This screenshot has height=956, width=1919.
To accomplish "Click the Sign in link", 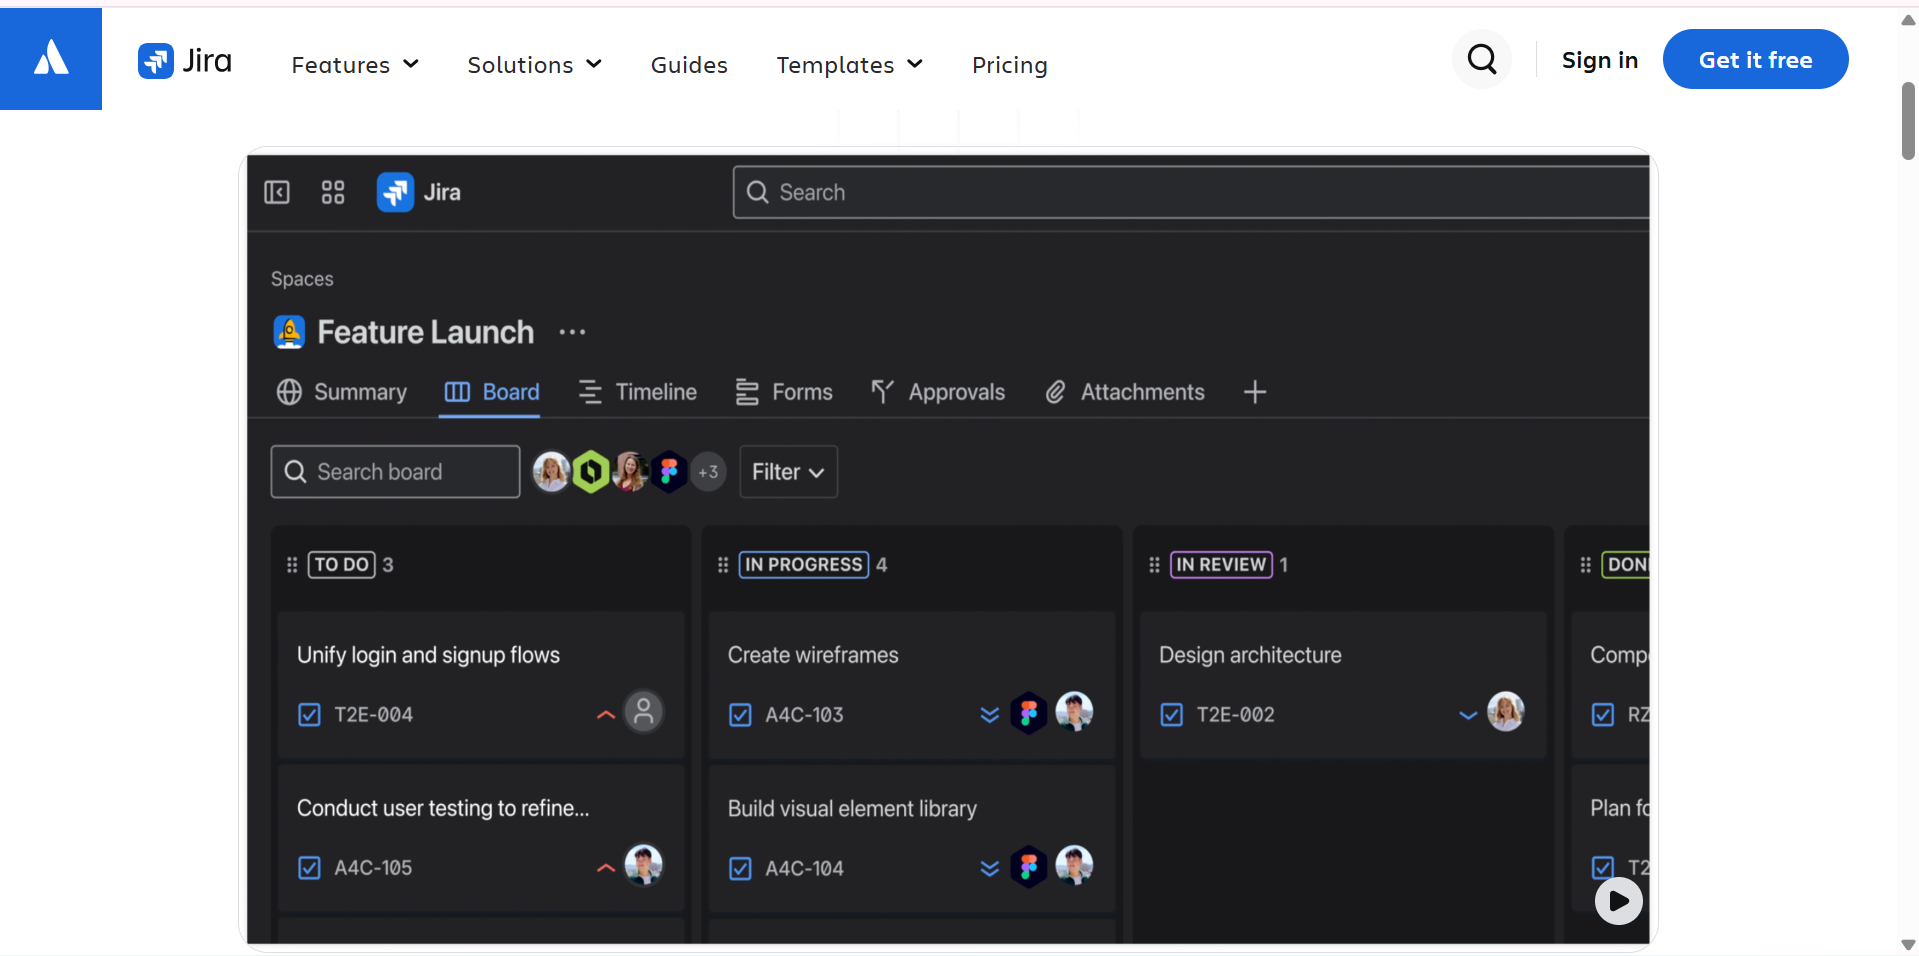I will click(1600, 60).
